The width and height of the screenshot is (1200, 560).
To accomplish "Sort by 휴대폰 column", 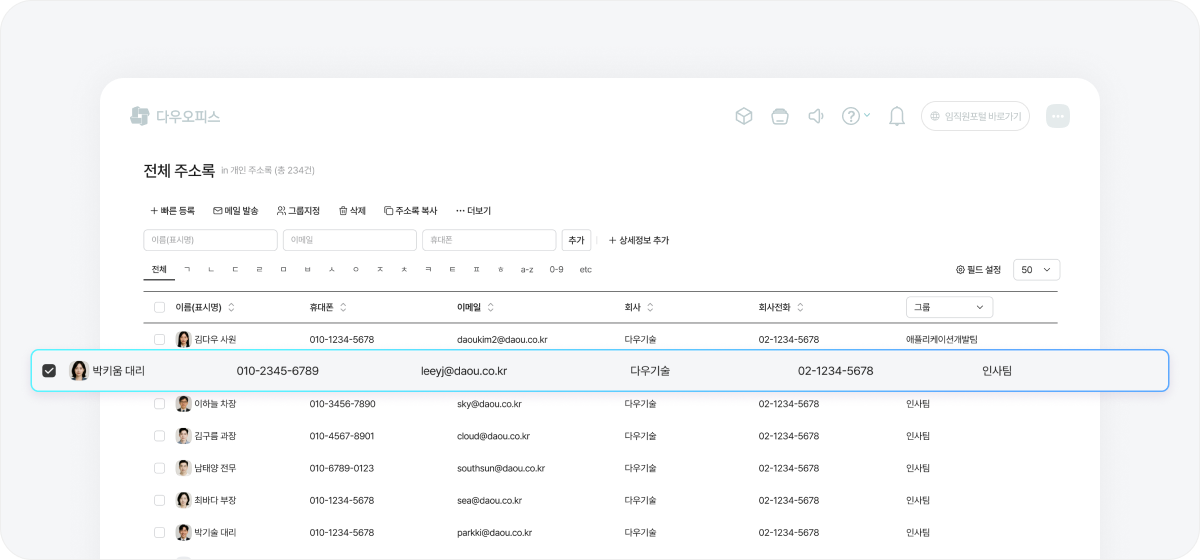I will (x=328, y=307).
